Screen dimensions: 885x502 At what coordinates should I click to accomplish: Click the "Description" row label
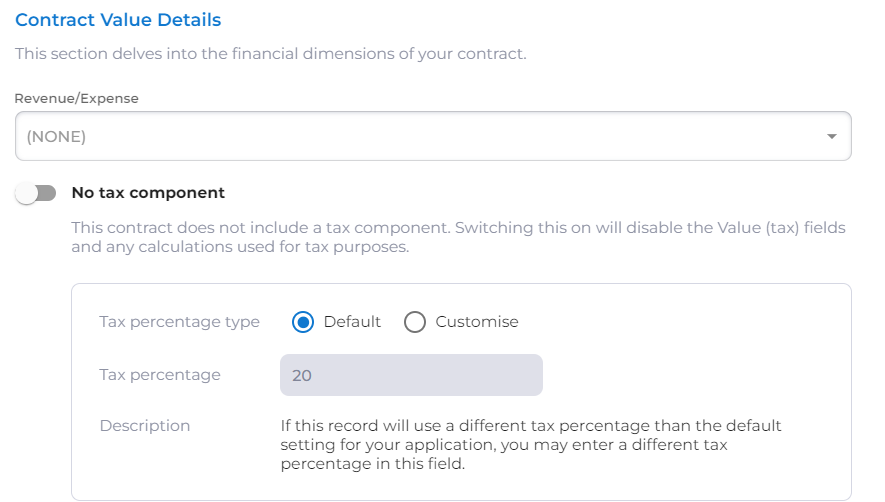click(x=144, y=426)
